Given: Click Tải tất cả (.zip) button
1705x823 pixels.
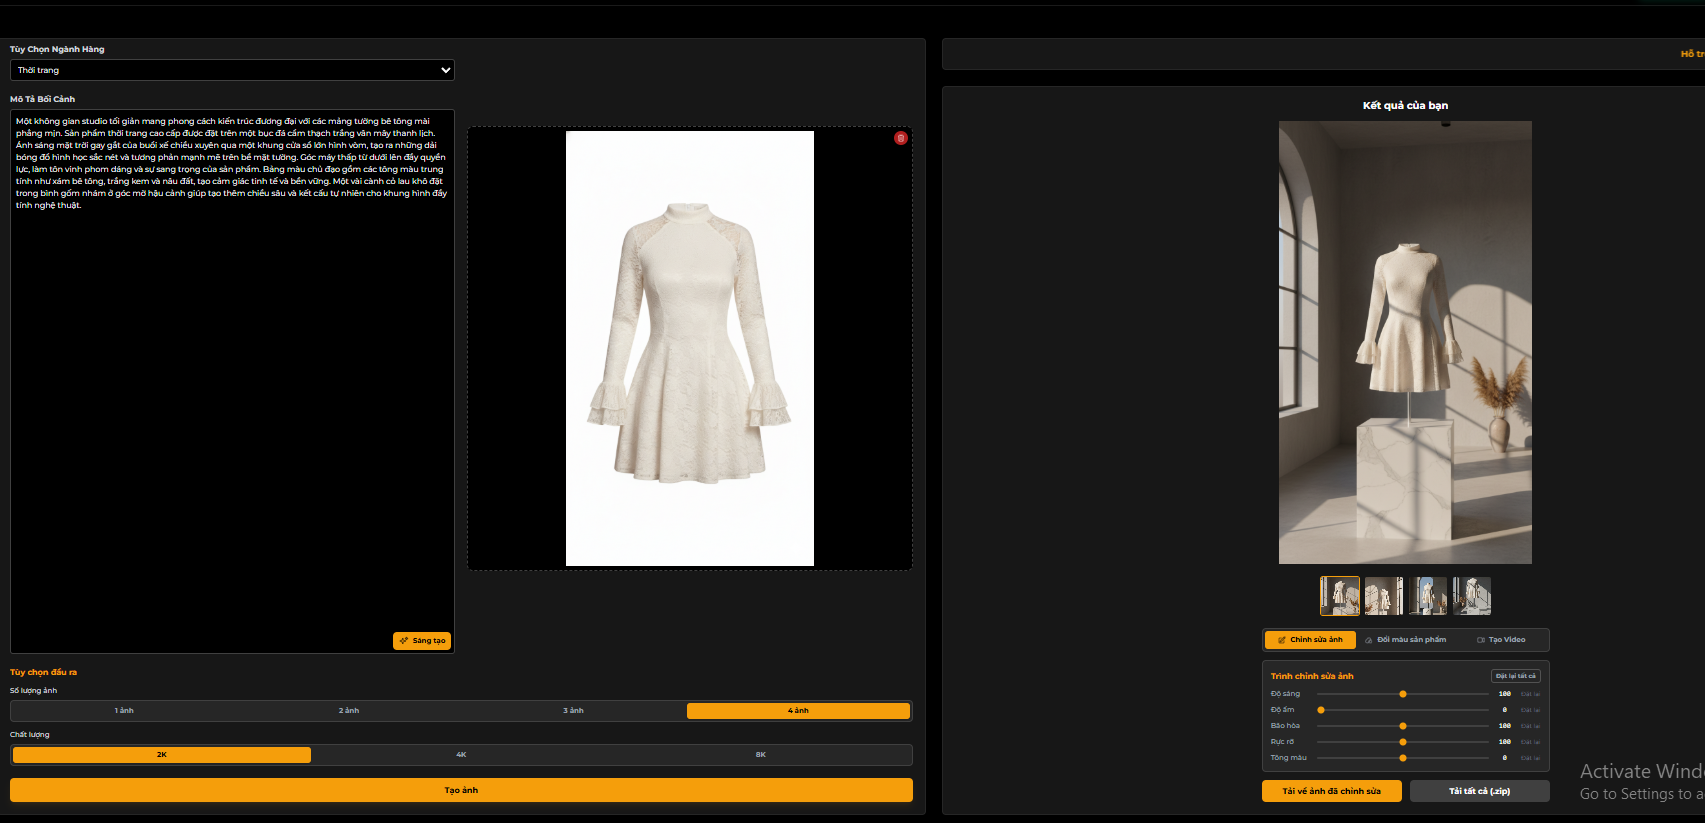Looking at the screenshot, I should pos(1479,791).
